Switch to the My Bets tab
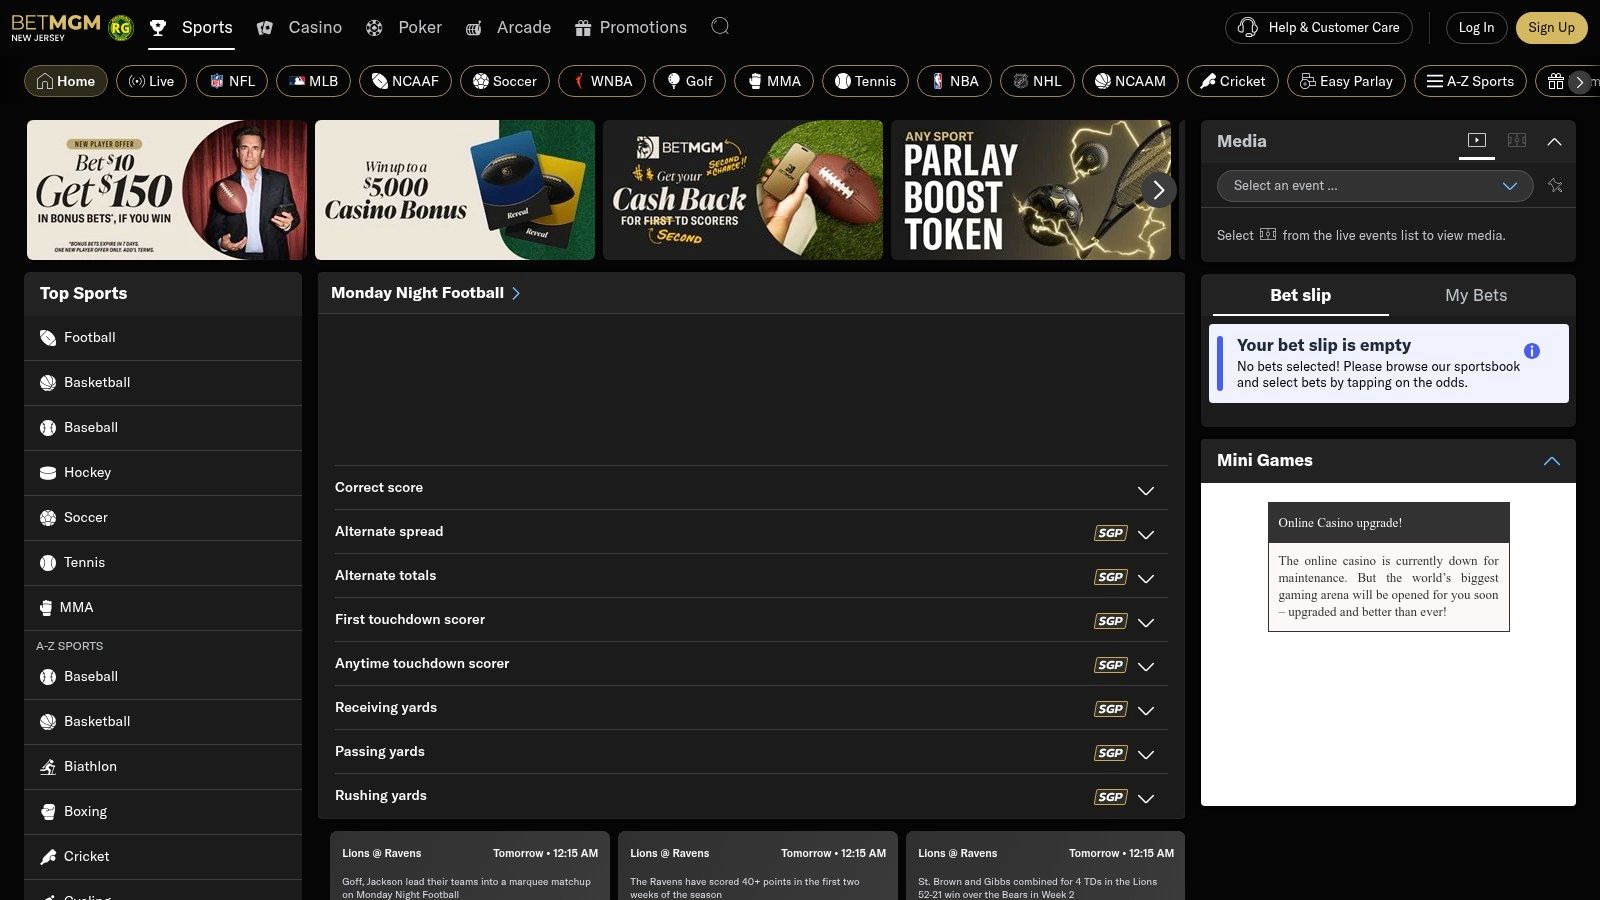Viewport: 1600px width, 900px height. tap(1476, 295)
